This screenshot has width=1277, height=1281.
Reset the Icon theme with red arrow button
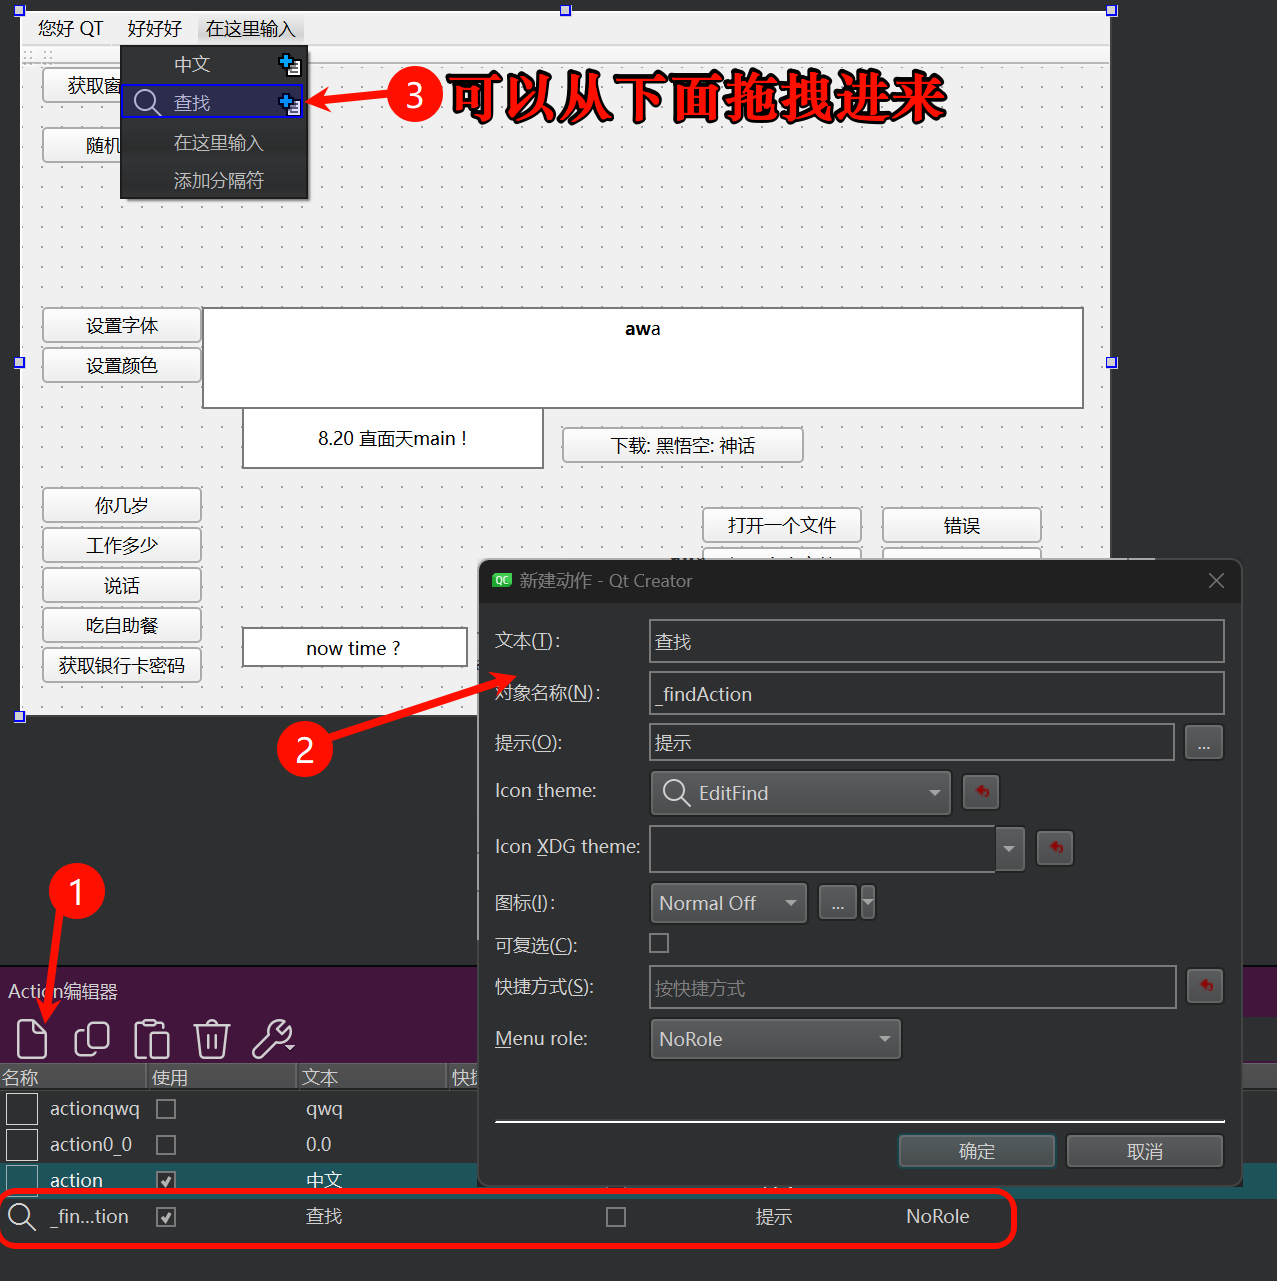pos(981,792)
